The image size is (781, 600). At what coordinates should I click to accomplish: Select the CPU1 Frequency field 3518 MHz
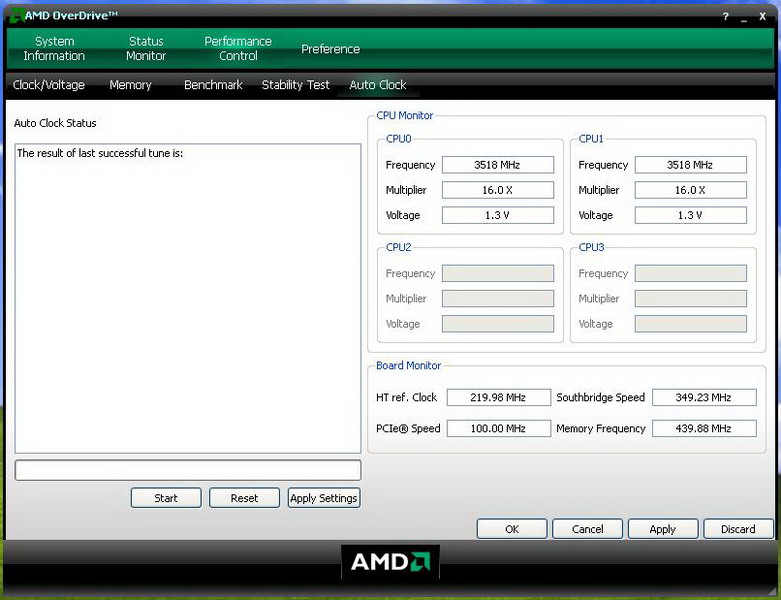click(x=690, y=165)
